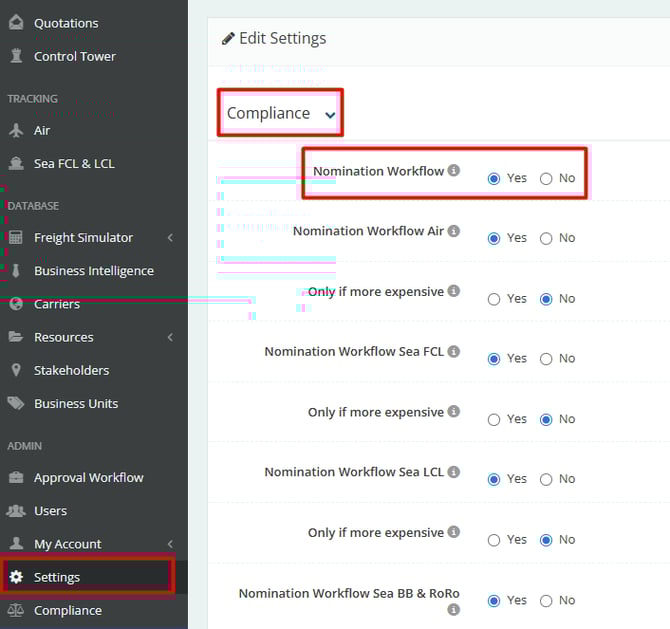Viewport: 670px width, 629px height.
Task: Select Yes for first Only if more expensive
Action: tap(494, 299)
